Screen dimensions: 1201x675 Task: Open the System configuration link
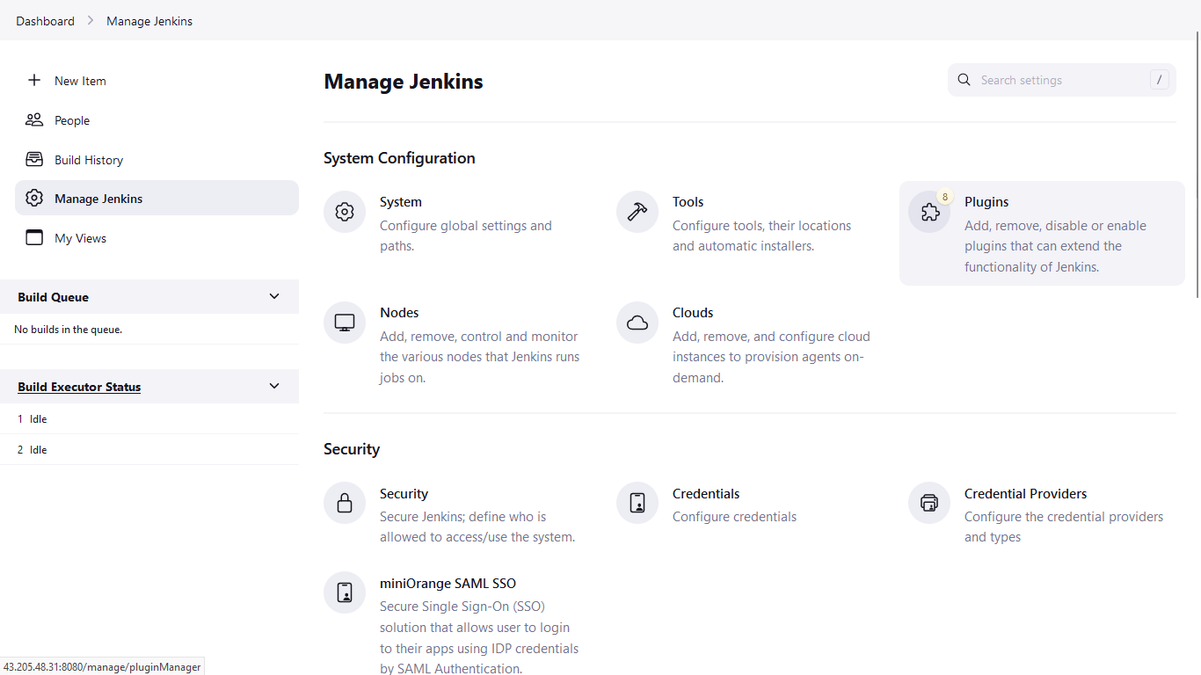401,202
